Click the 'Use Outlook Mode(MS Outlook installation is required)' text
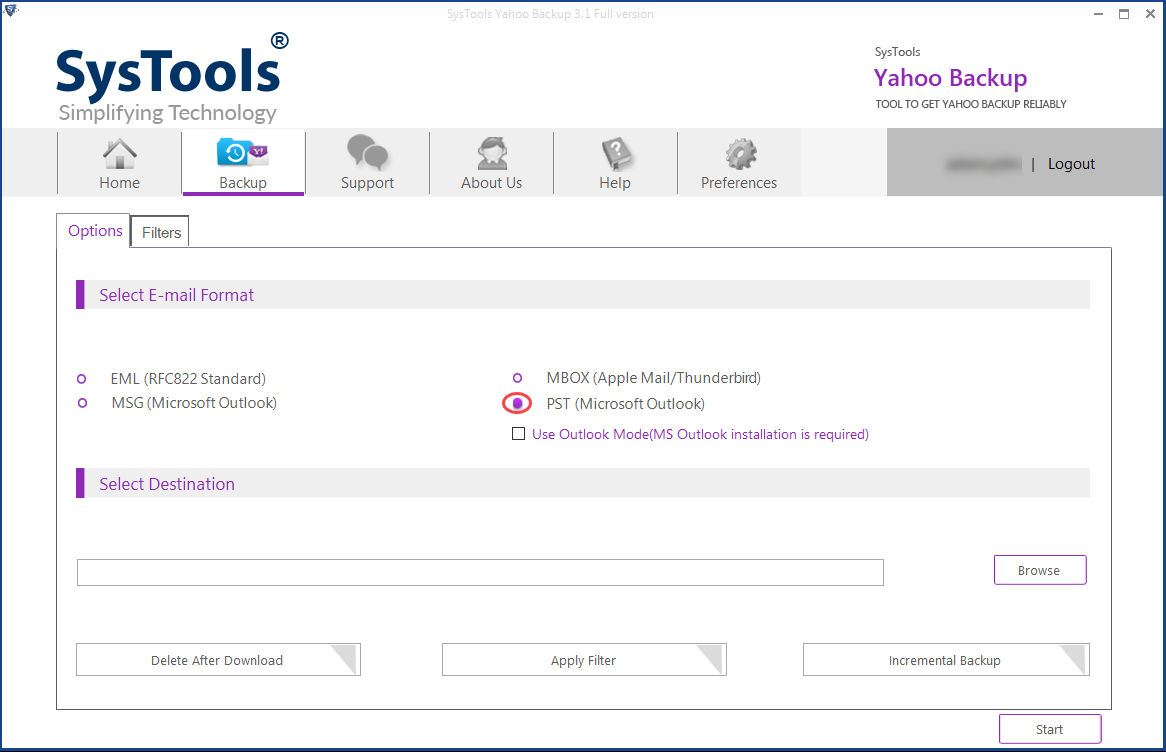The width and height of the screenshot is (1166, 752). click(x=700, y=434)
